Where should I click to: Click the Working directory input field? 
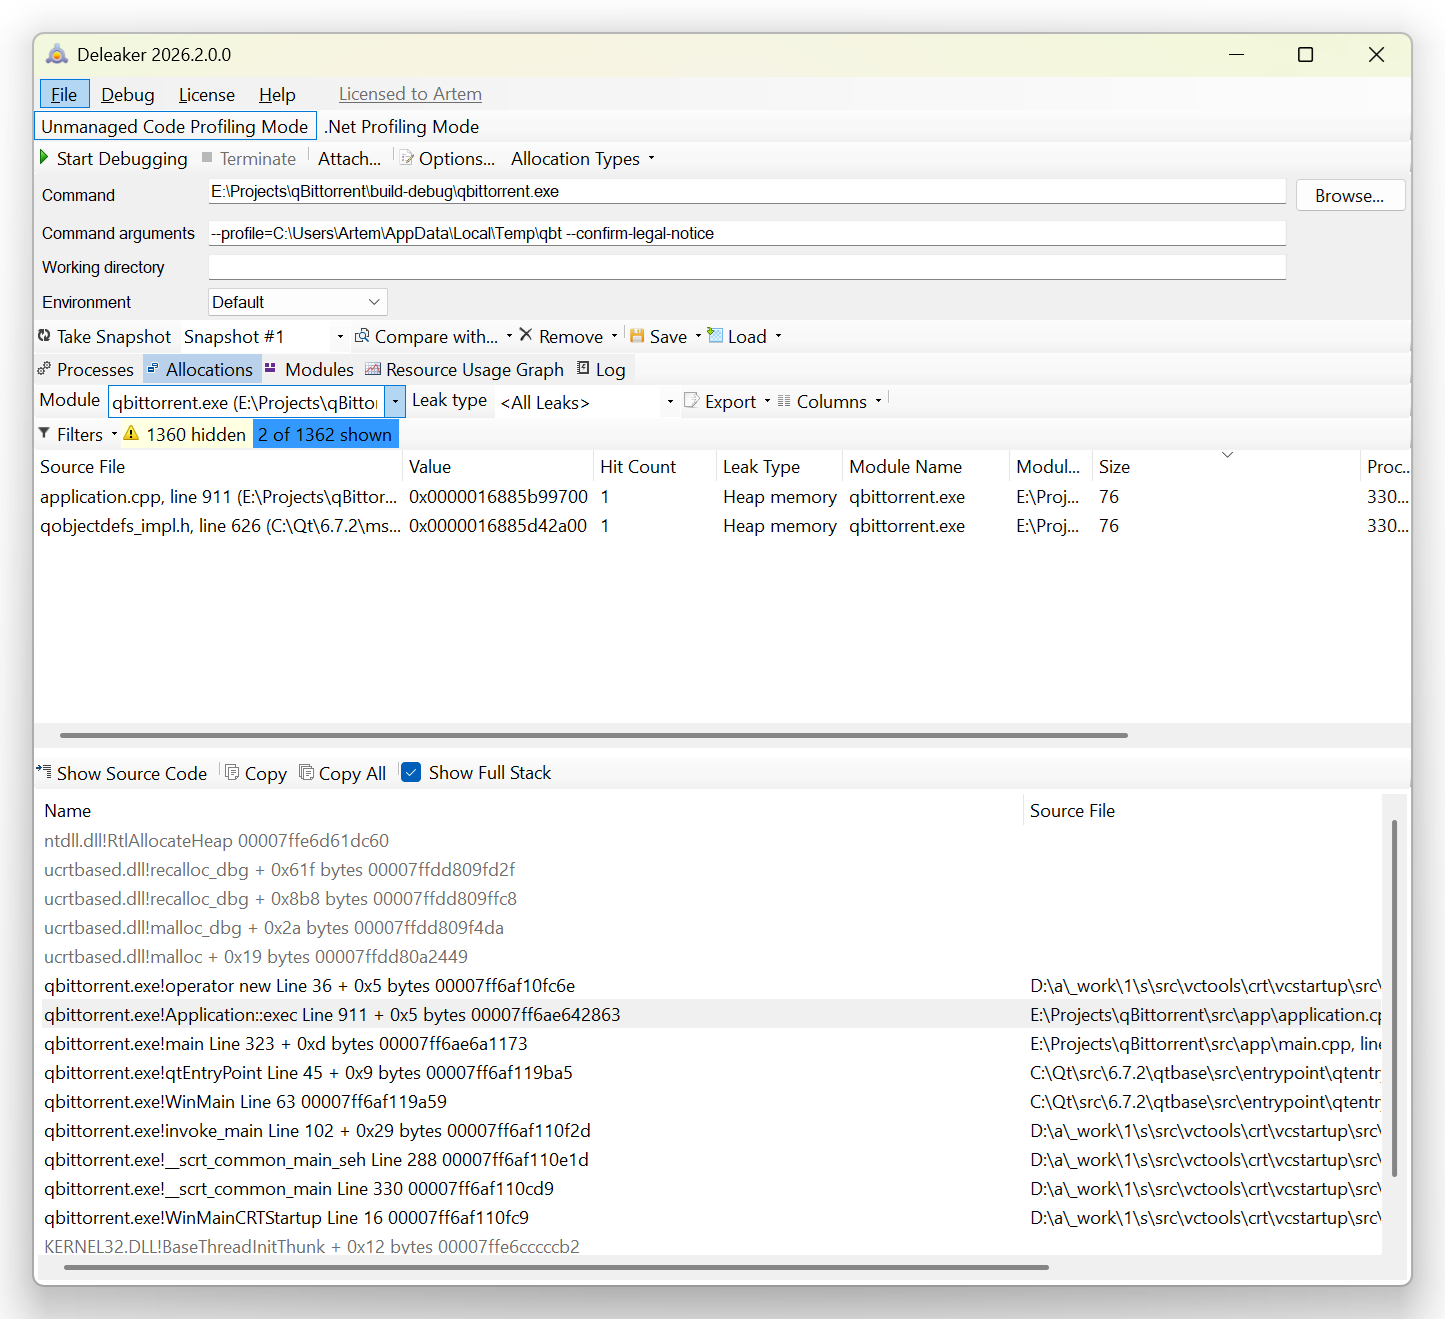point(746,267)
